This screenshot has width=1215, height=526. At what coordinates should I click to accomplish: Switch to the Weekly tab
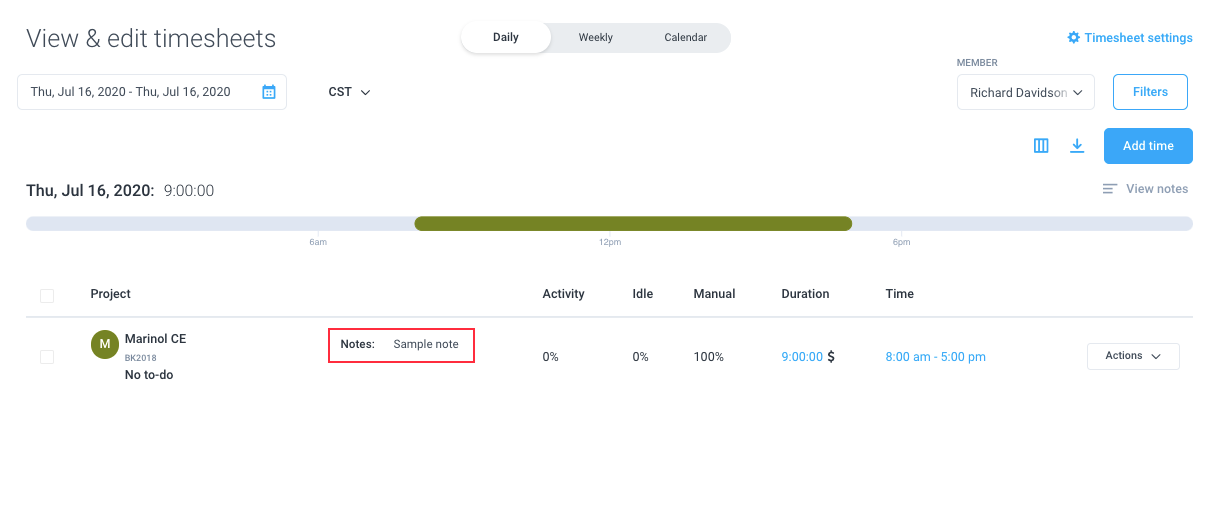[596, 38]
